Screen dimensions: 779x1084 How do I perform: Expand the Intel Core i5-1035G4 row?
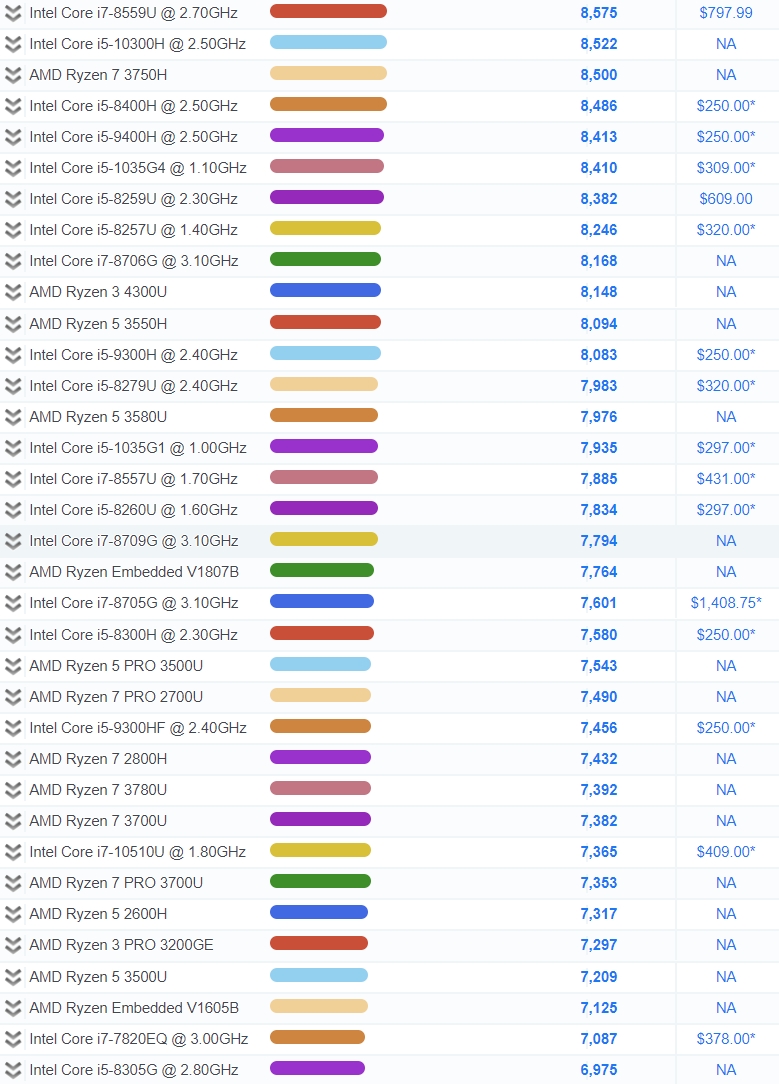click(x=13, y=169)
